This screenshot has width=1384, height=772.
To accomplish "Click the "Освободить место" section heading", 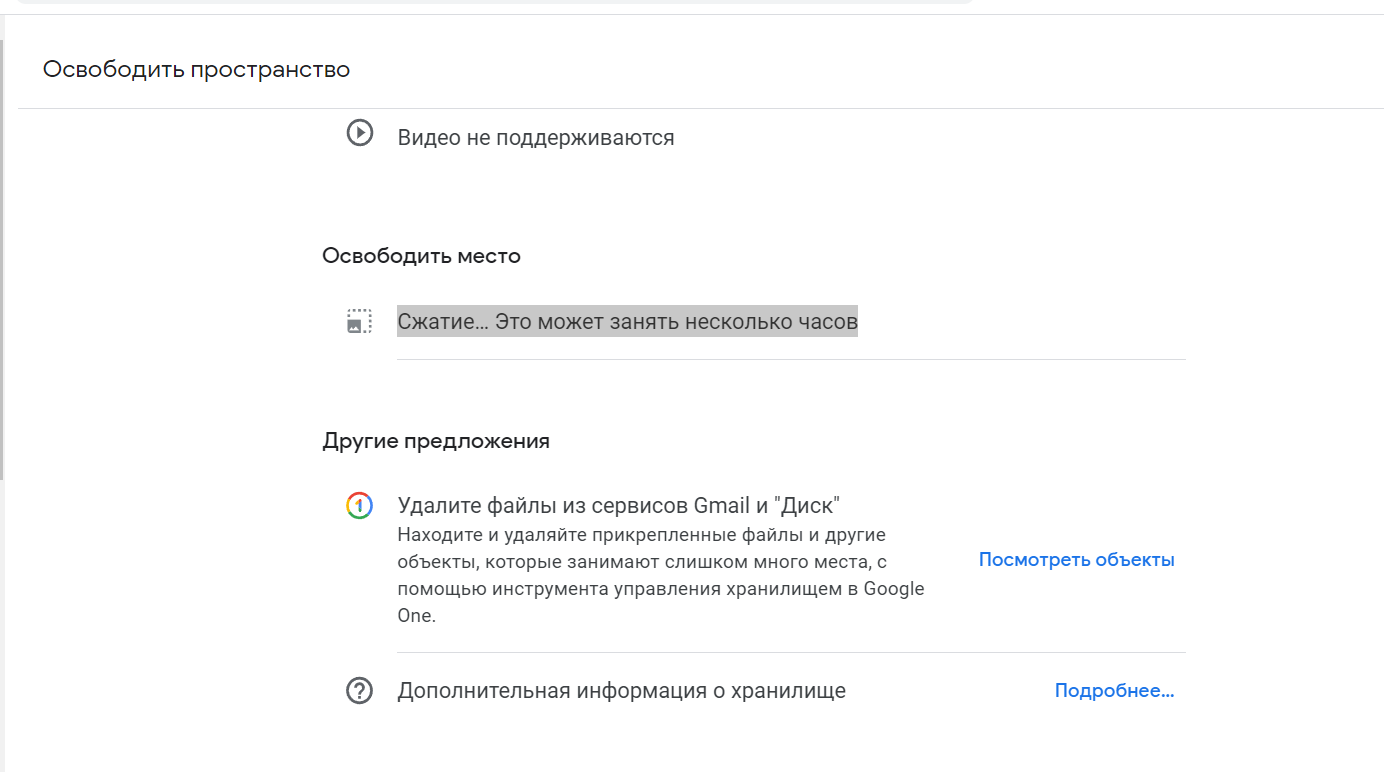I will [421, 256].
